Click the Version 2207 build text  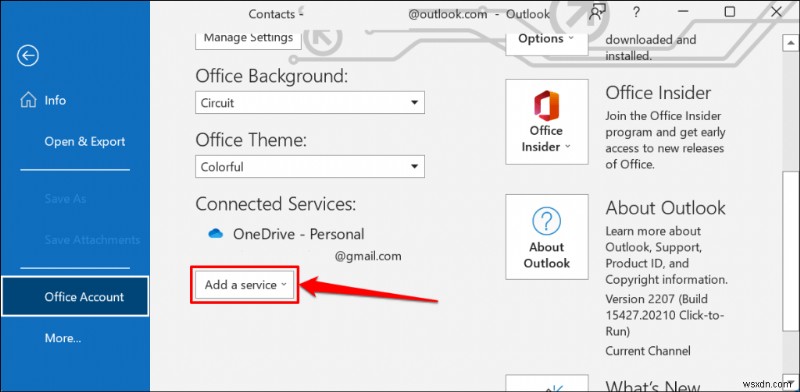pos(664,315)
